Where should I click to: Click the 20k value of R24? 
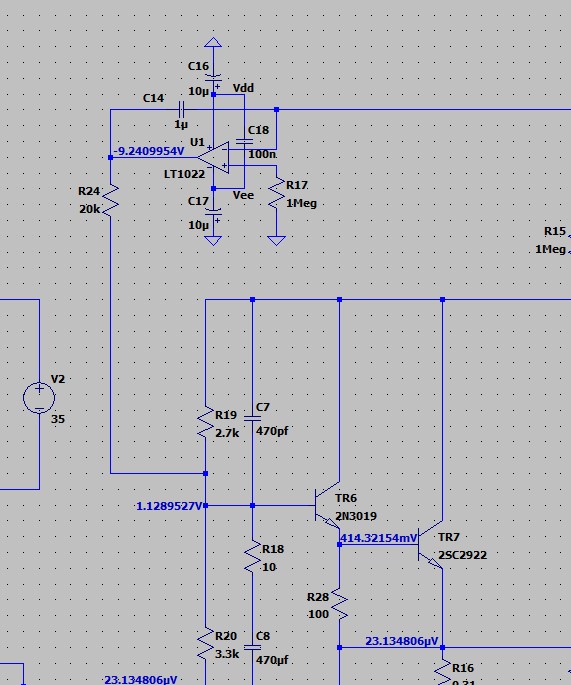coord(90,209)
